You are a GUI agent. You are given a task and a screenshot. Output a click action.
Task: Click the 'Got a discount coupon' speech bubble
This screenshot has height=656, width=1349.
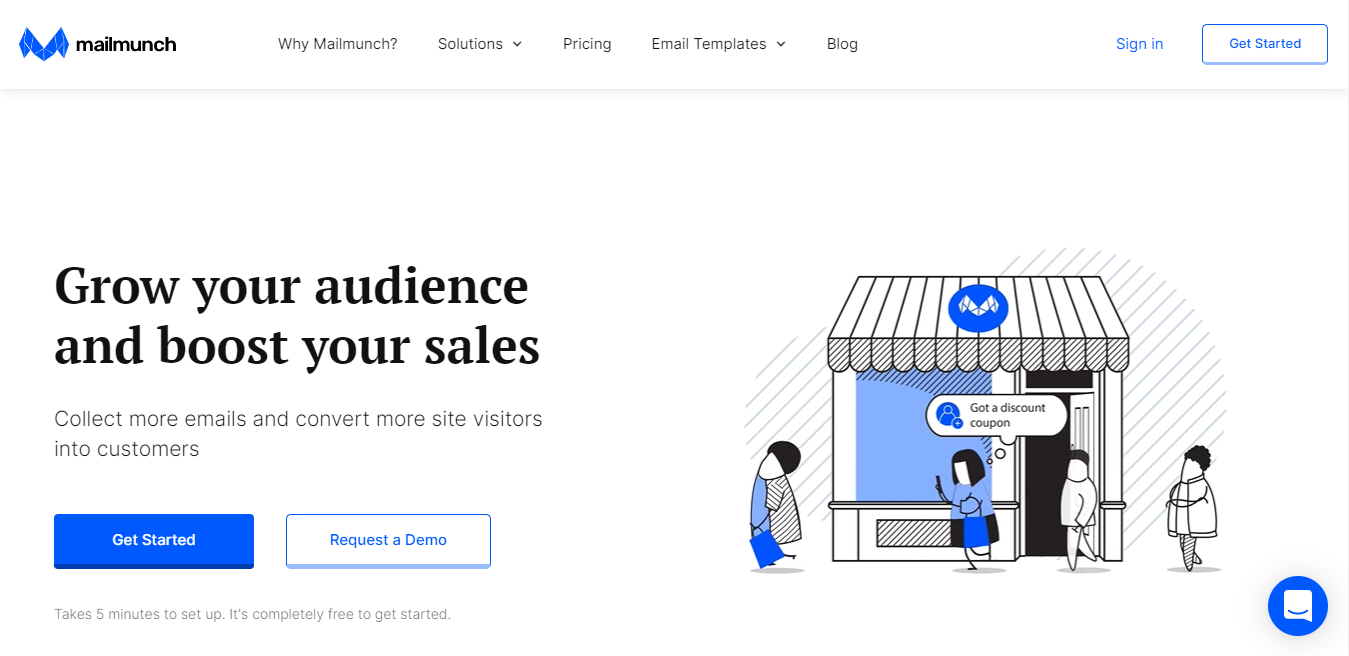pyautogui.click(x=997, y=415)
